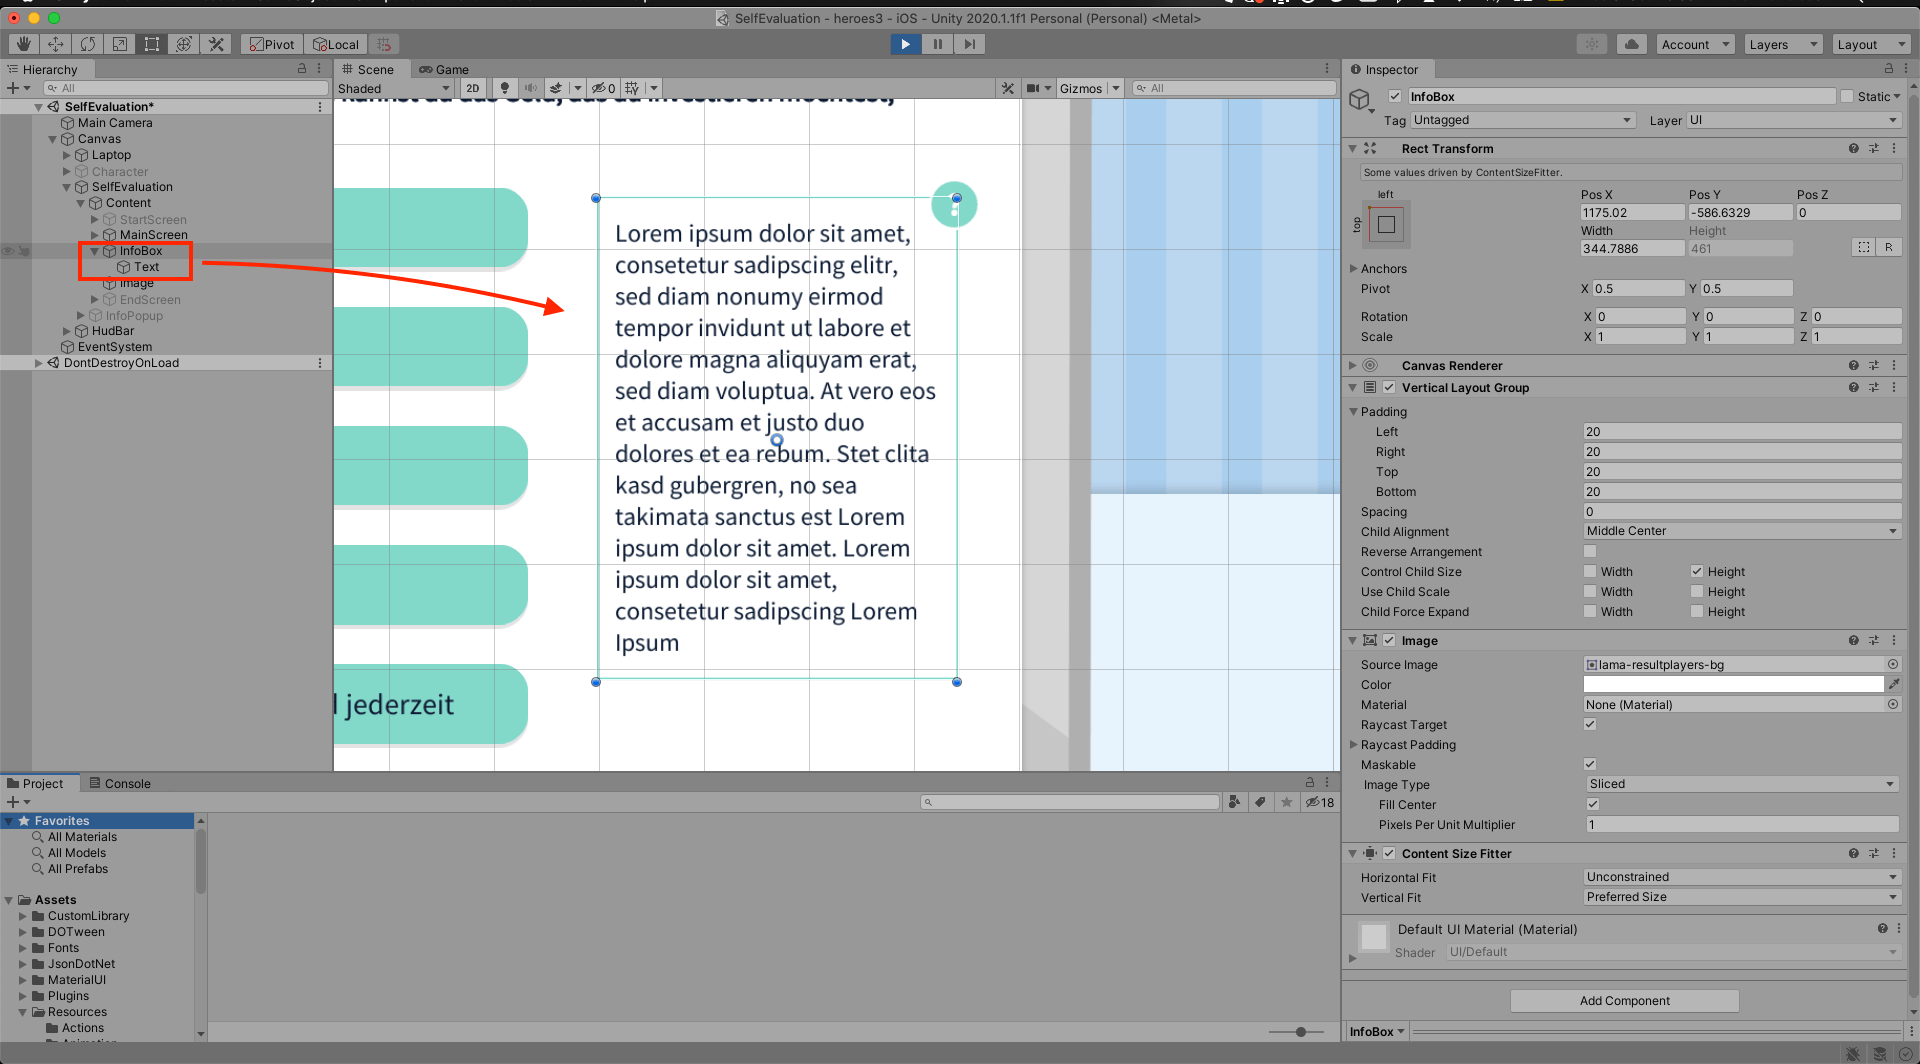Open the Rect Transform anchor presets picker
Image resolution: width=1920 pixels, height=1064 pixels.
click(1387, 224)
